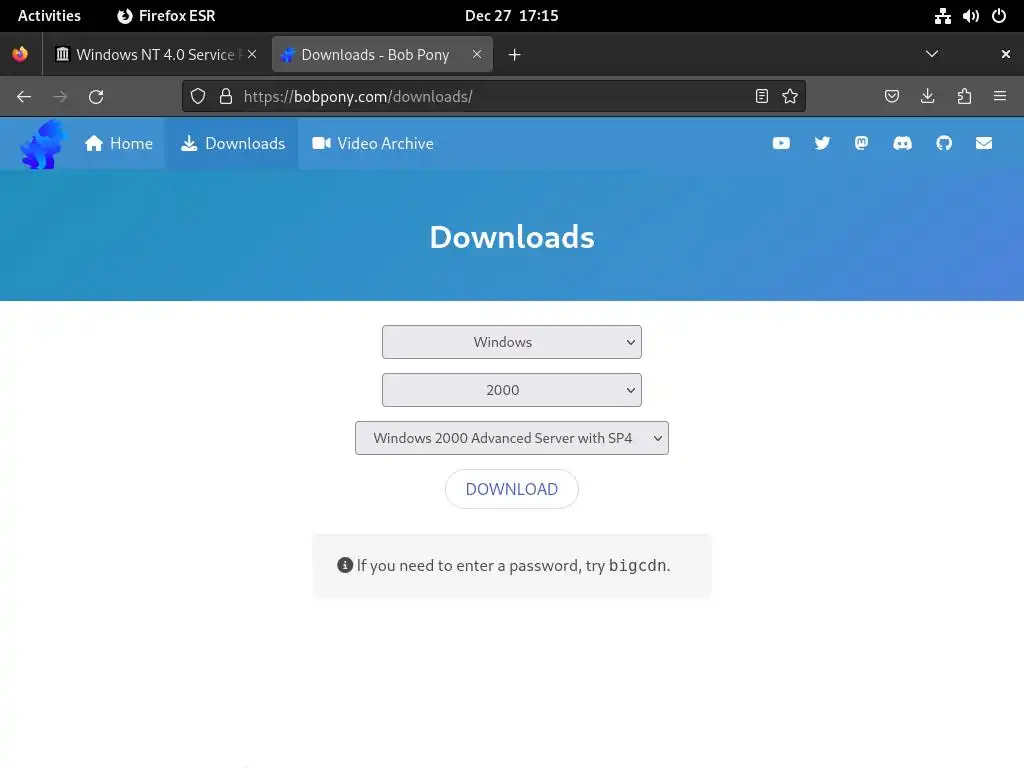Open the Downloads navigation item

(233, 144)
